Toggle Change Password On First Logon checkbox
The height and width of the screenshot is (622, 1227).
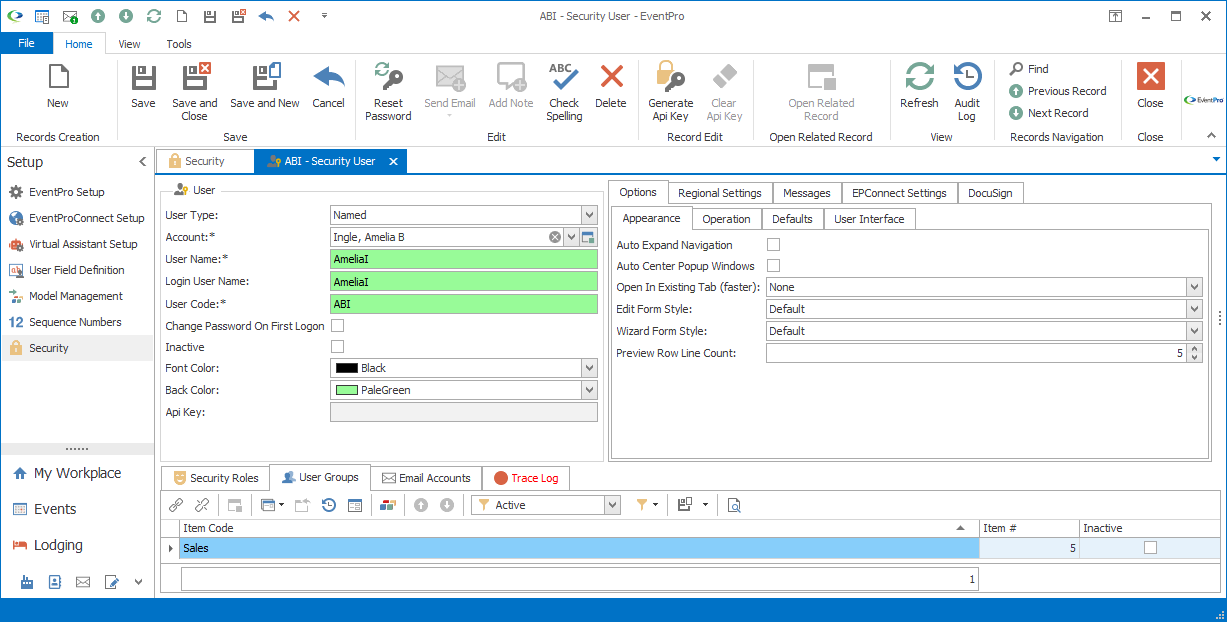click(x=338, y=326)
